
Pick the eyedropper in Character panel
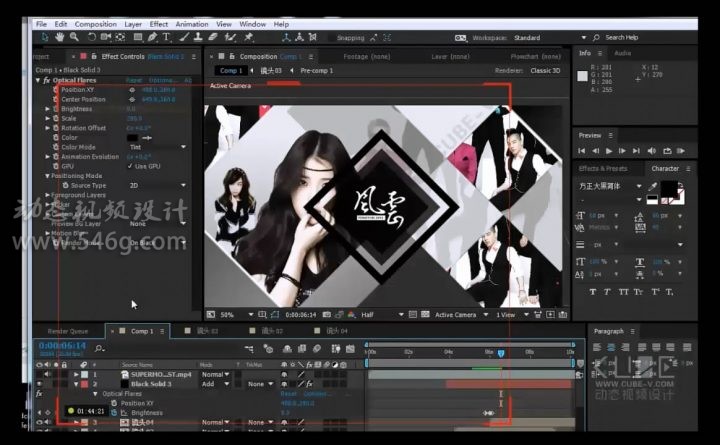pos(653,186)
